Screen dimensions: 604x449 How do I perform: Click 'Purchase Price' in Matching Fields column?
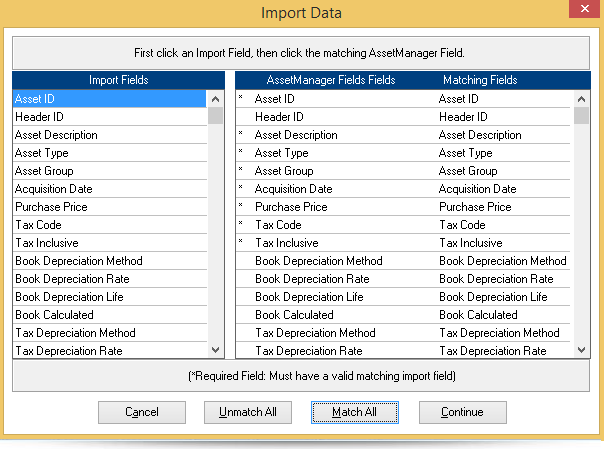pos(475,207)
